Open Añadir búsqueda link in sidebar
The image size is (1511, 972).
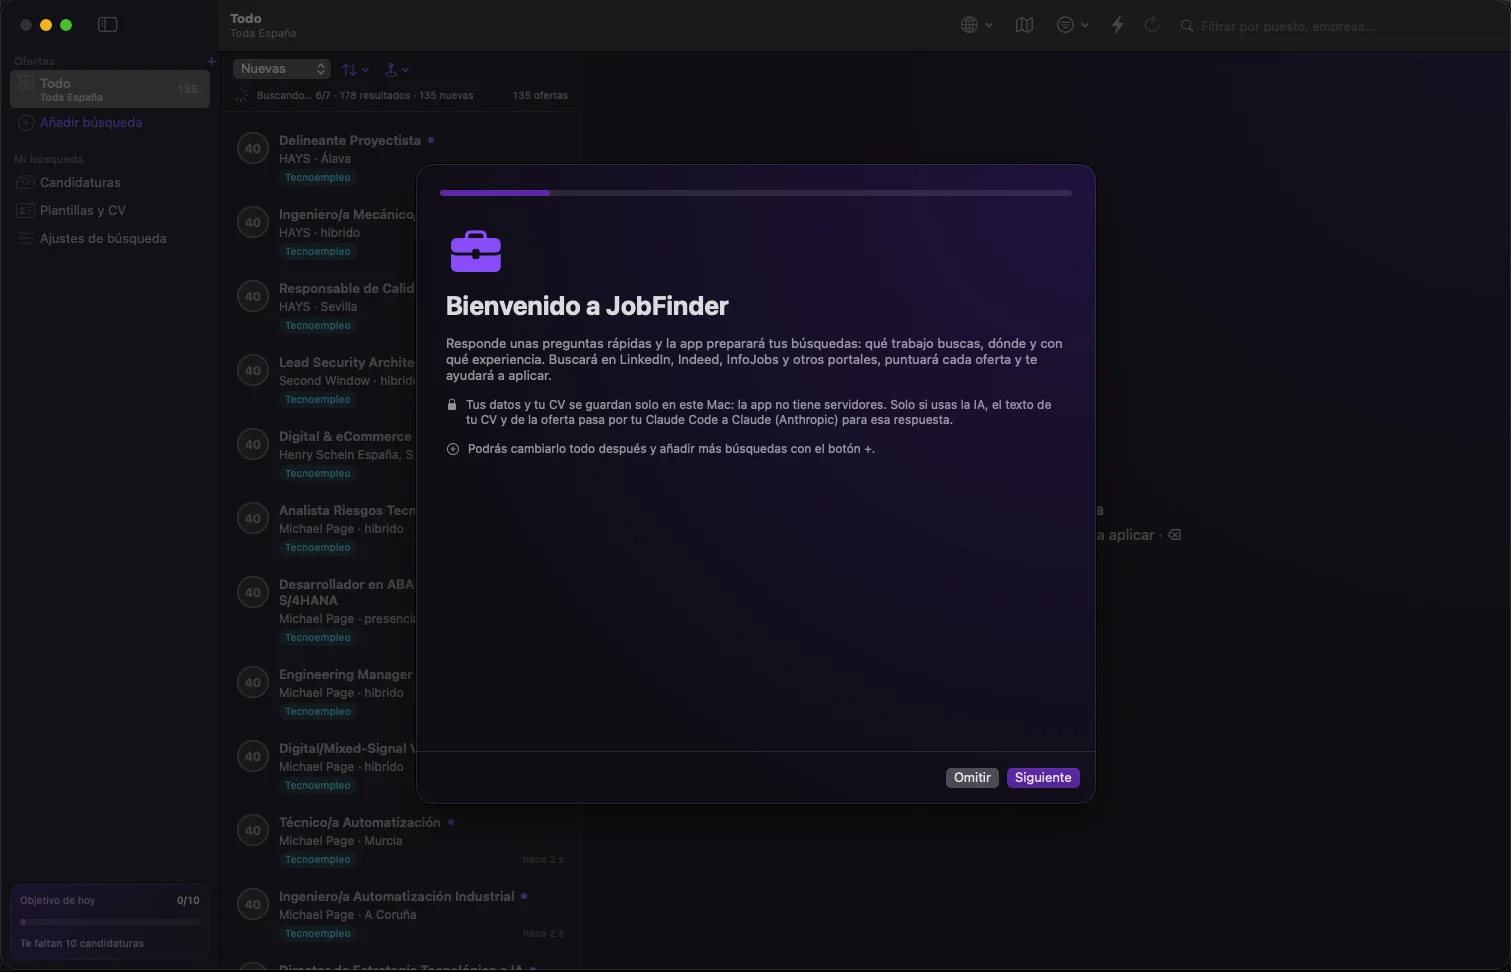pyautogui.click(x=91, y=123)
